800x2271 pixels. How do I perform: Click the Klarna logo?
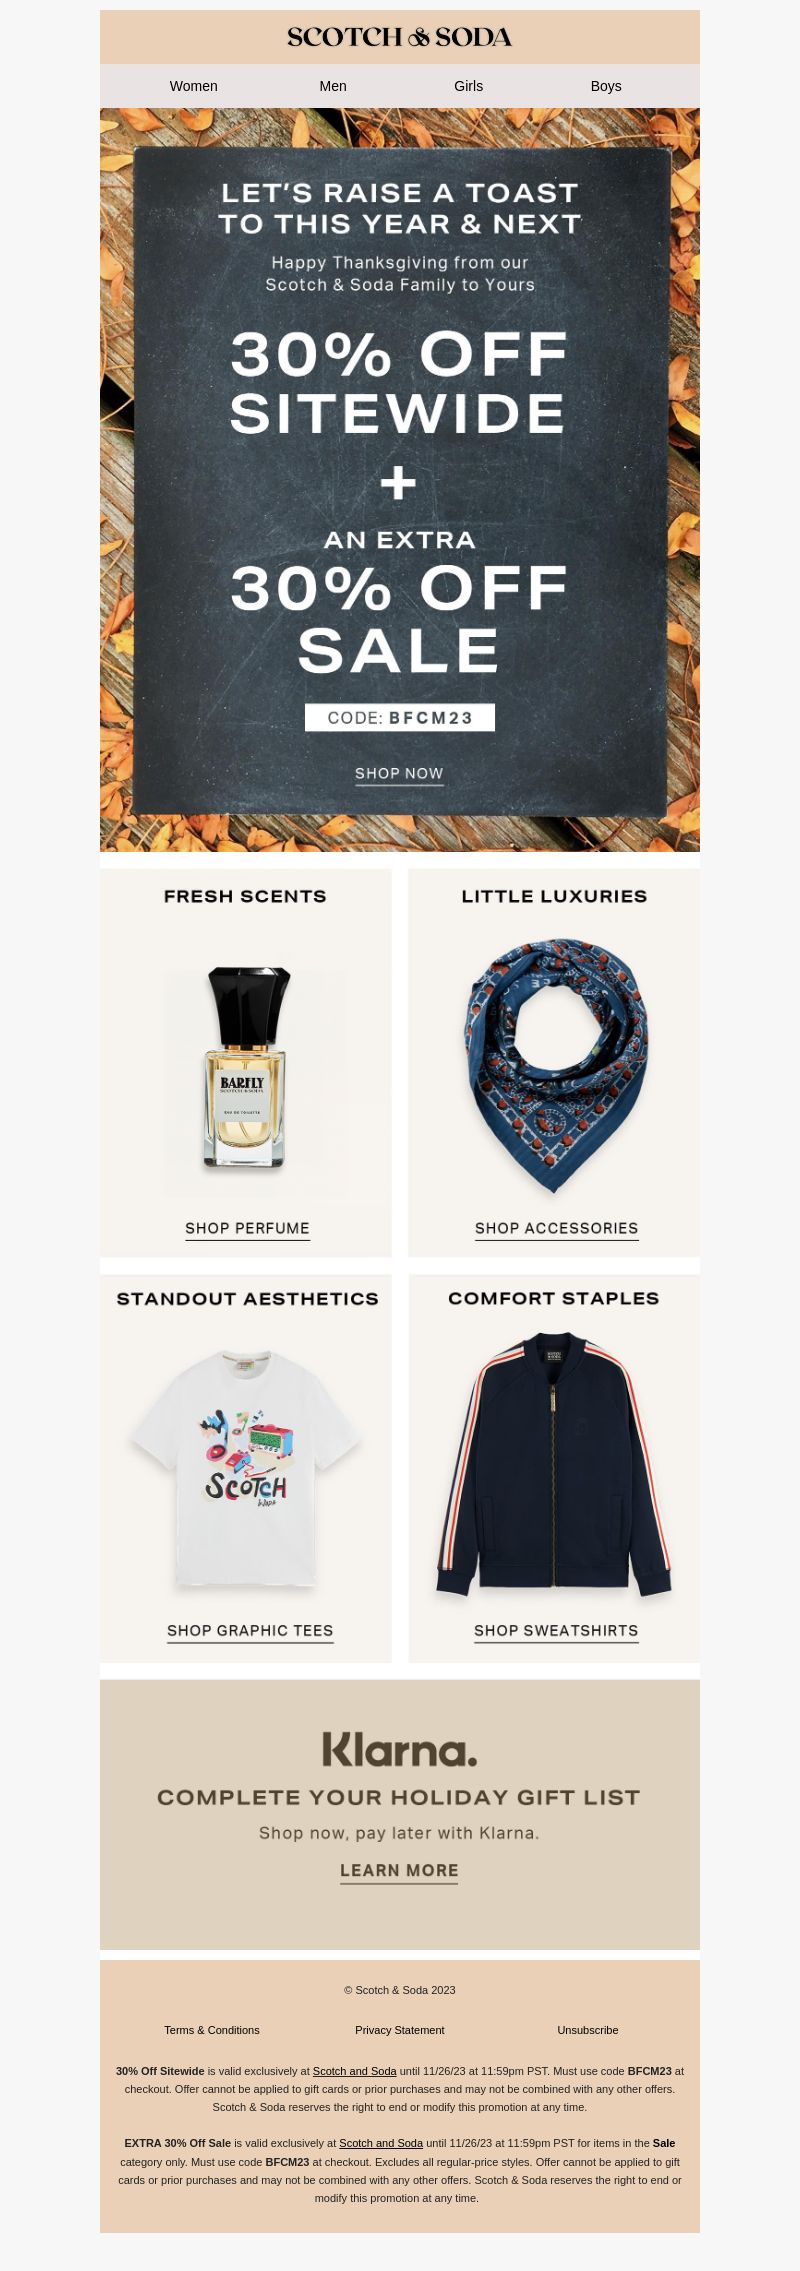click(x=400, y=1750)
